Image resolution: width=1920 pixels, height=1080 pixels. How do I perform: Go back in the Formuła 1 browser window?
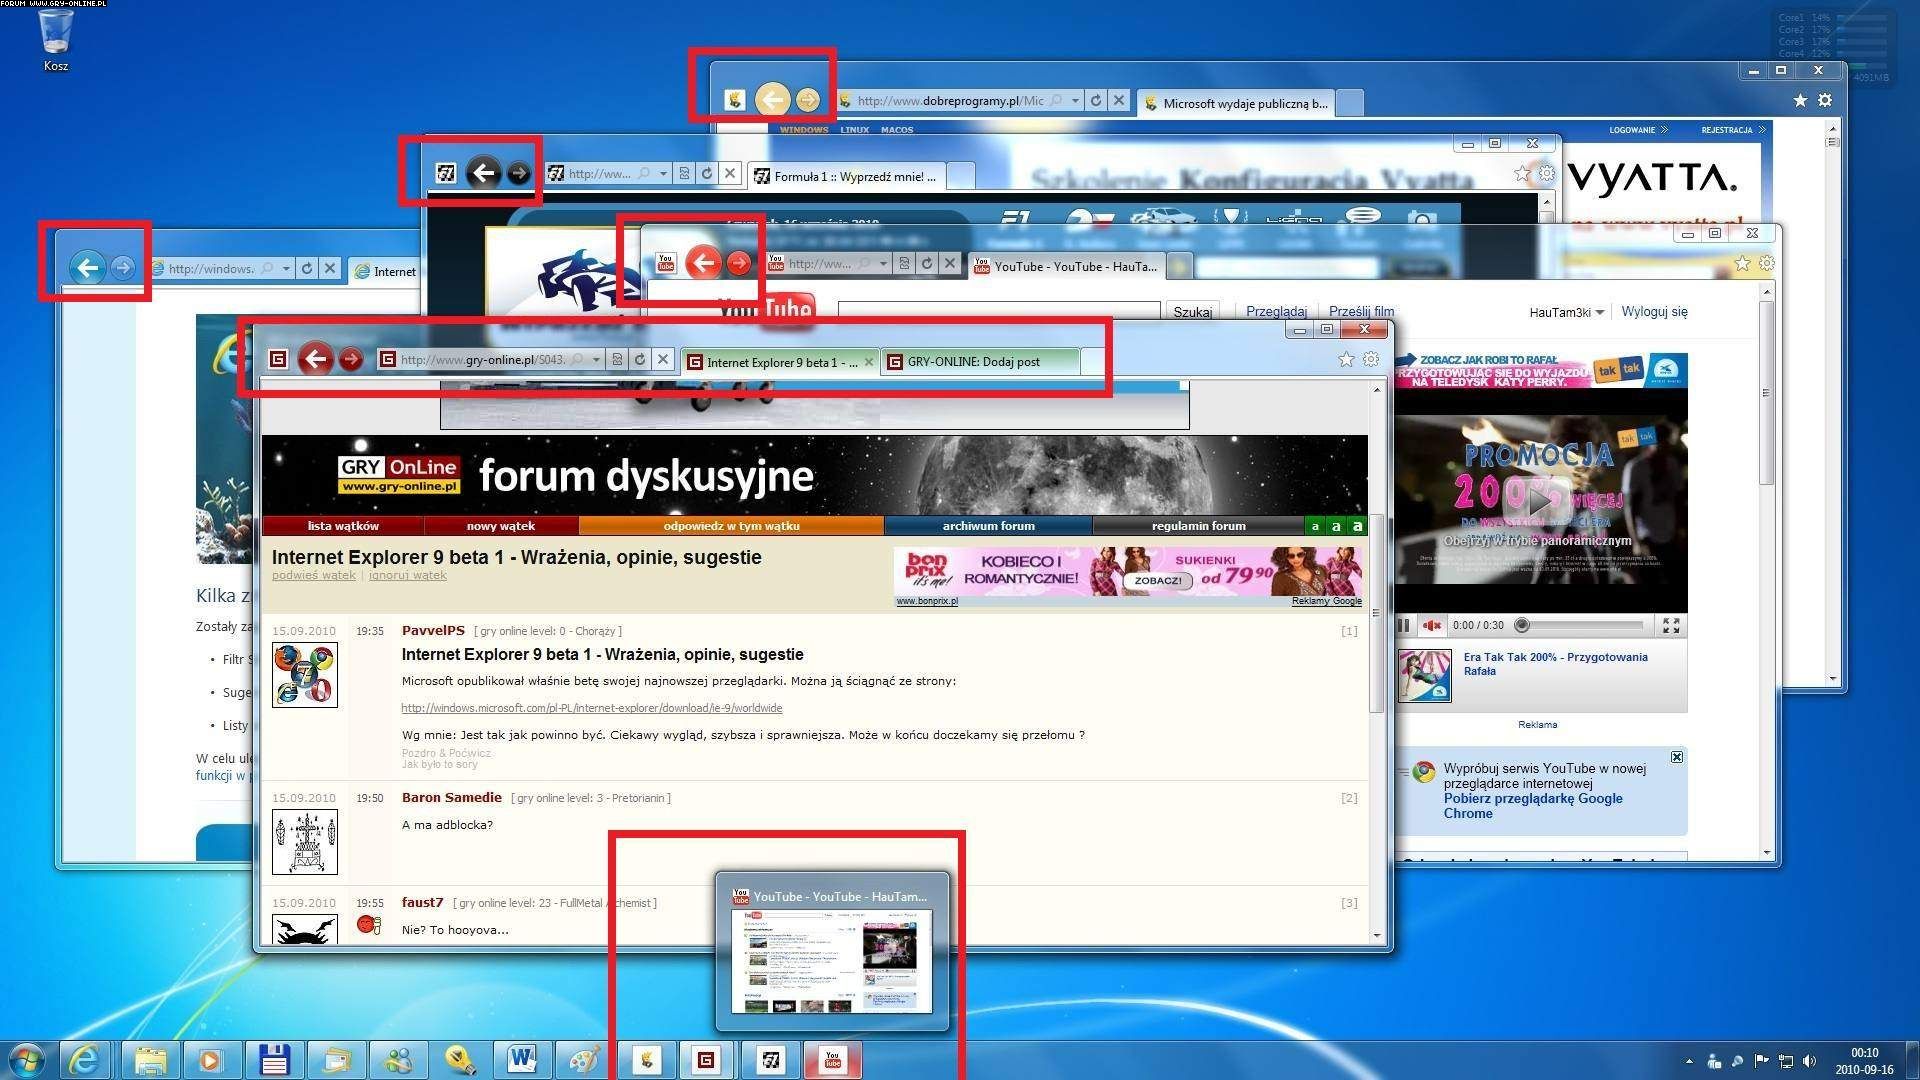[x=484, y=173]
